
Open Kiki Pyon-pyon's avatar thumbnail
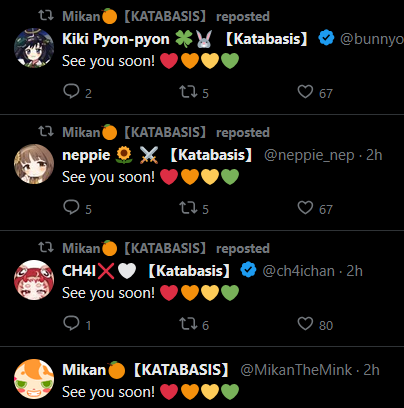[x=34, y=48]
